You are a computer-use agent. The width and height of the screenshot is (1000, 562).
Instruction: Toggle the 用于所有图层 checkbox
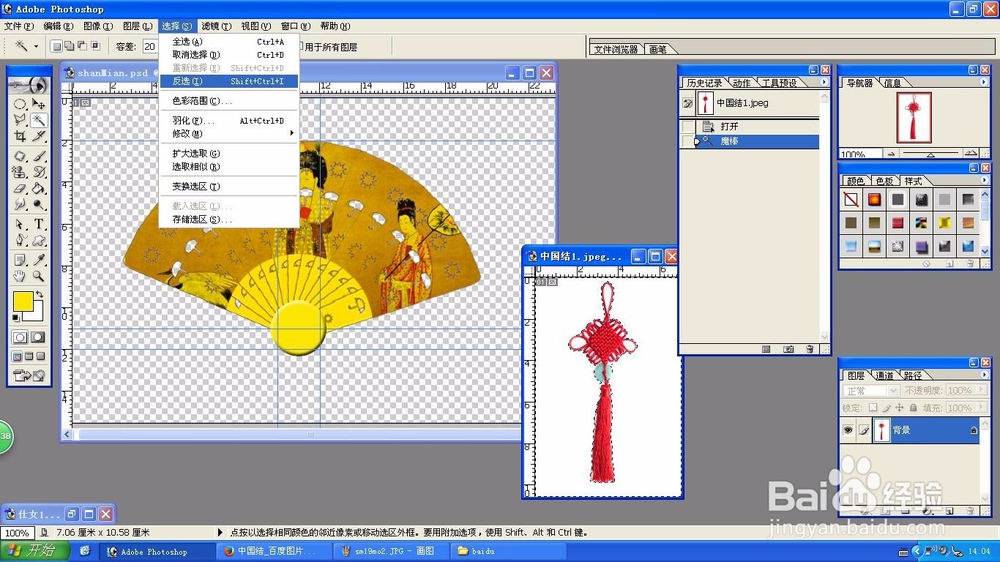click(x=302, y=47)
